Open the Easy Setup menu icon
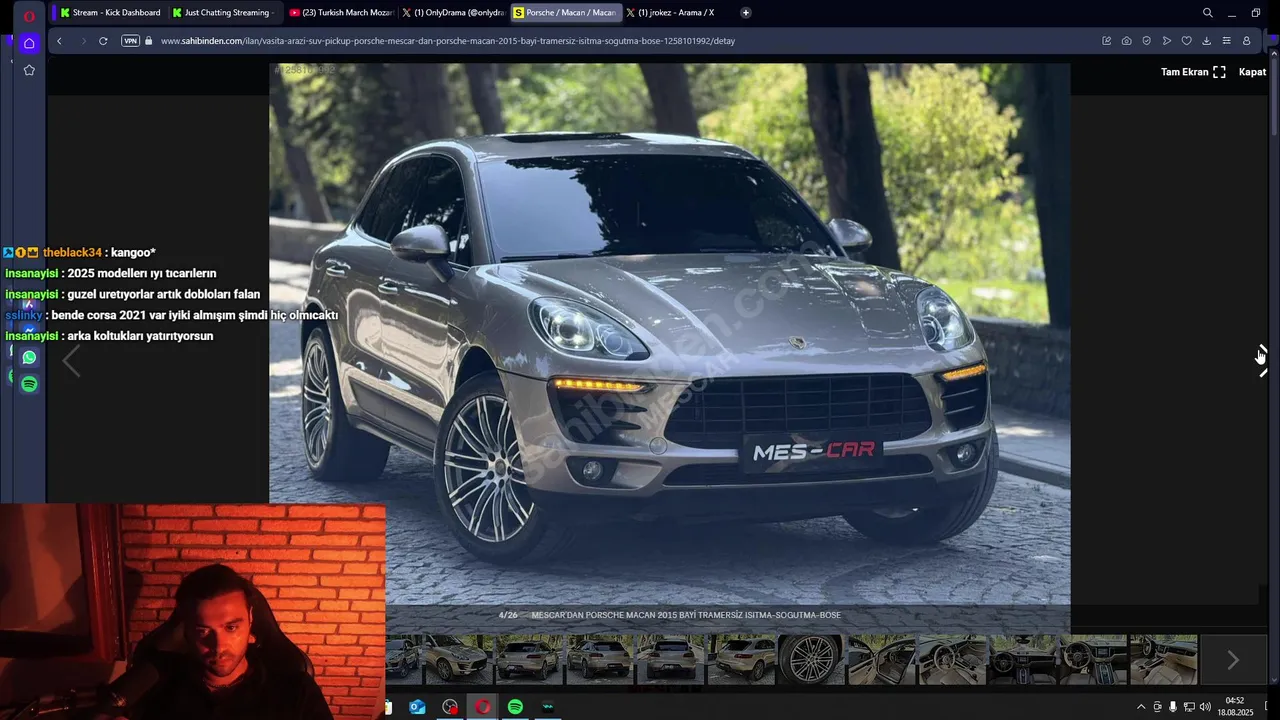1280x720 pixels. [x=1227, y=41]
